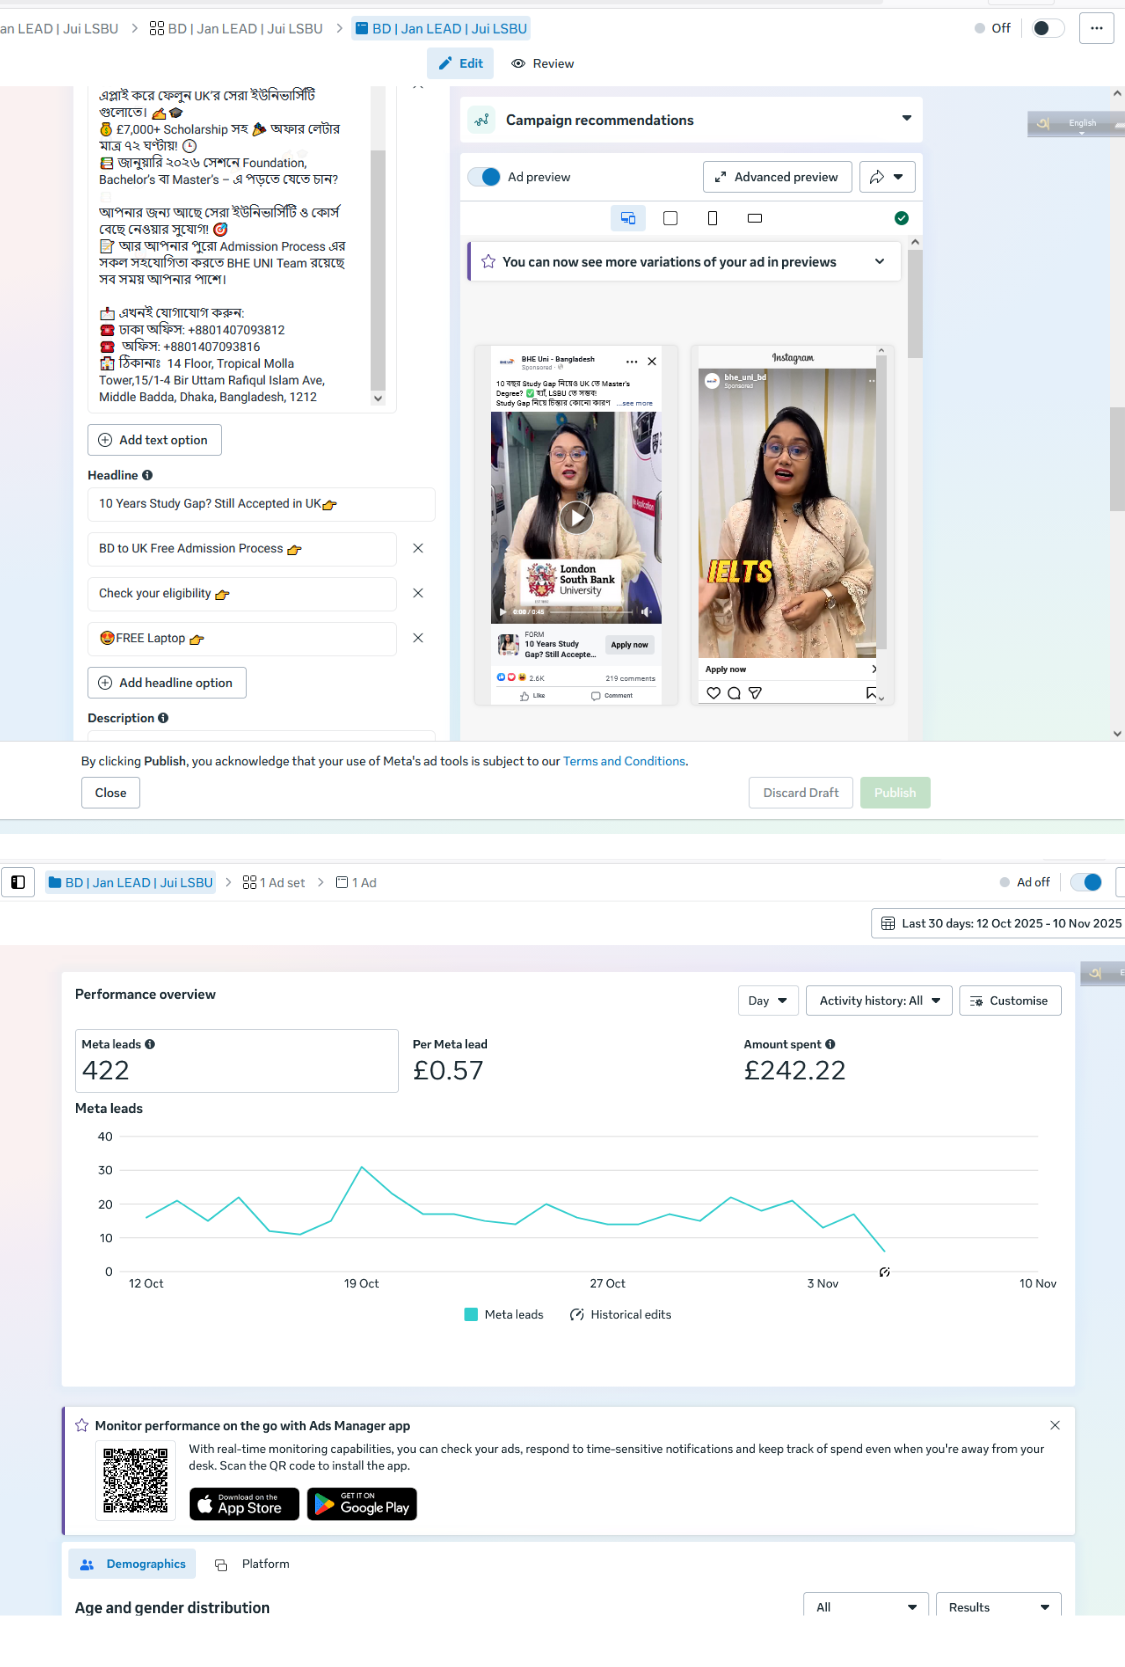Click the Instagram comment bubble icon

coord(734,693)
